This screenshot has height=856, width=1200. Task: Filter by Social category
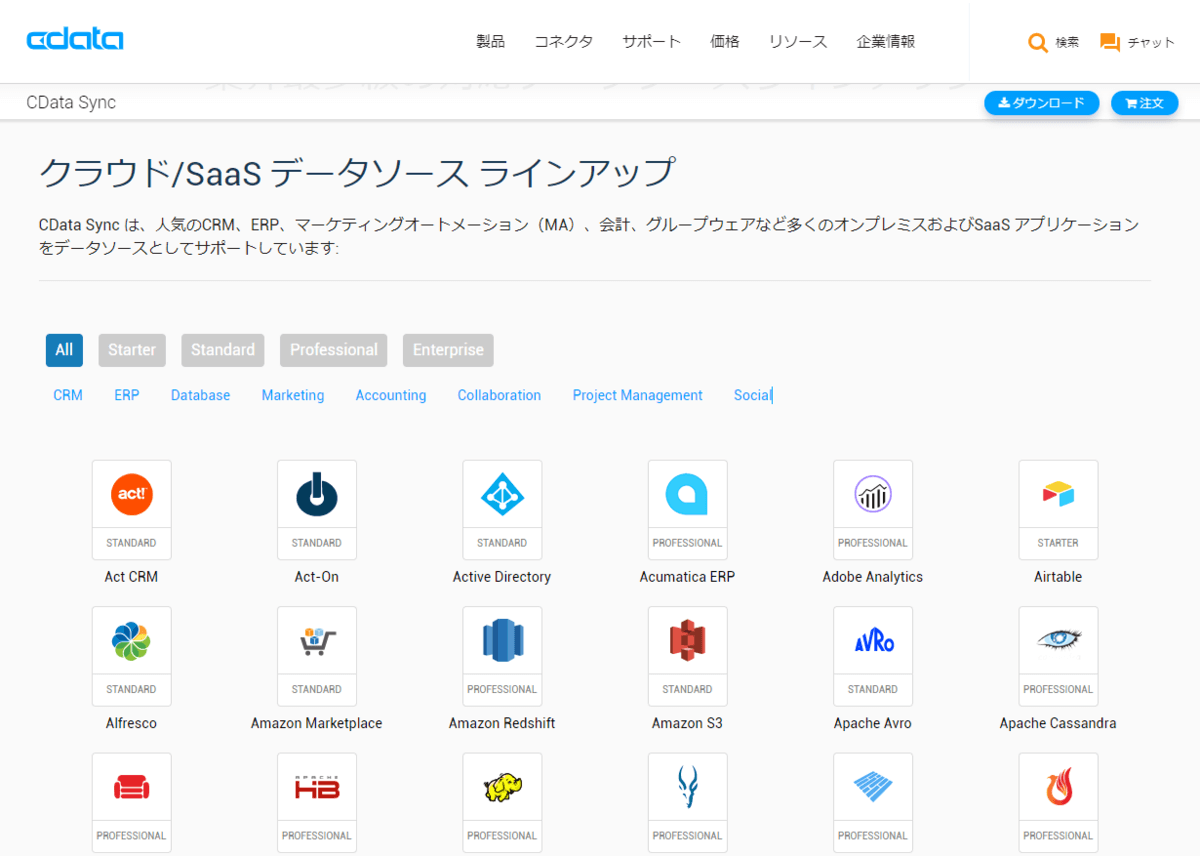pos(753,395)
